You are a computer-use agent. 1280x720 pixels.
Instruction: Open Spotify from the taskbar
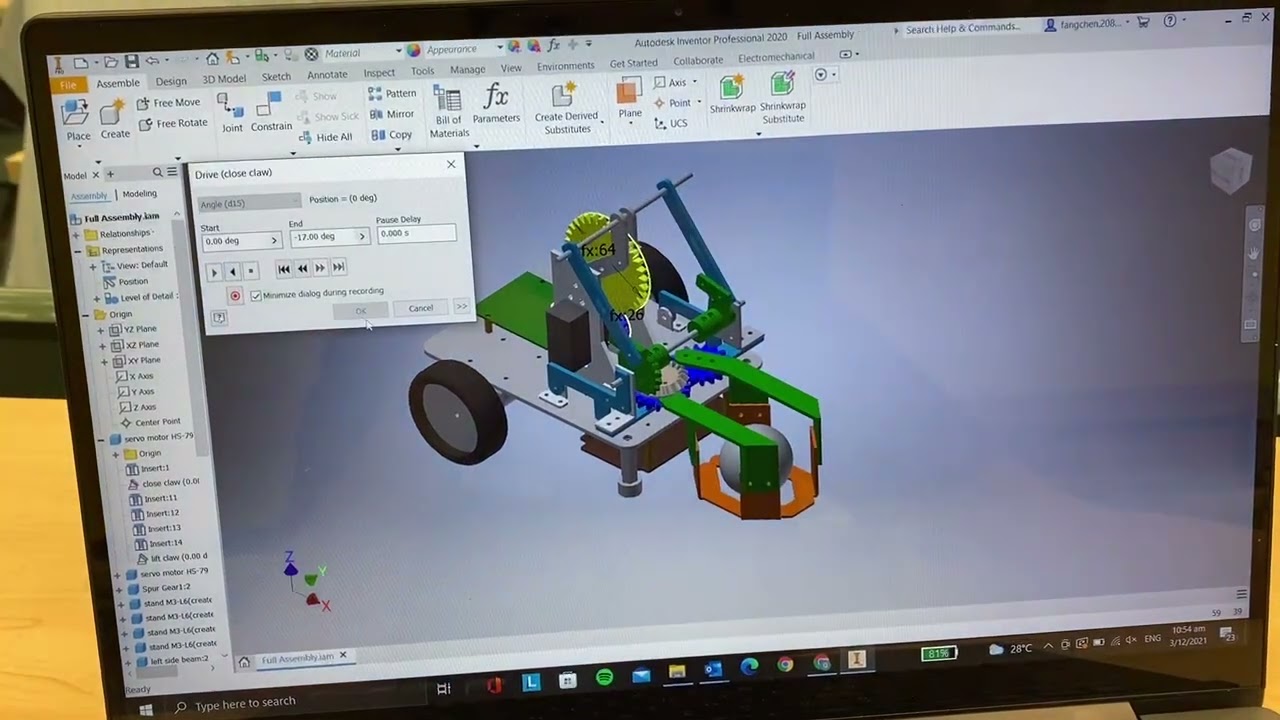pyautogui.click(x=604, y=678)
